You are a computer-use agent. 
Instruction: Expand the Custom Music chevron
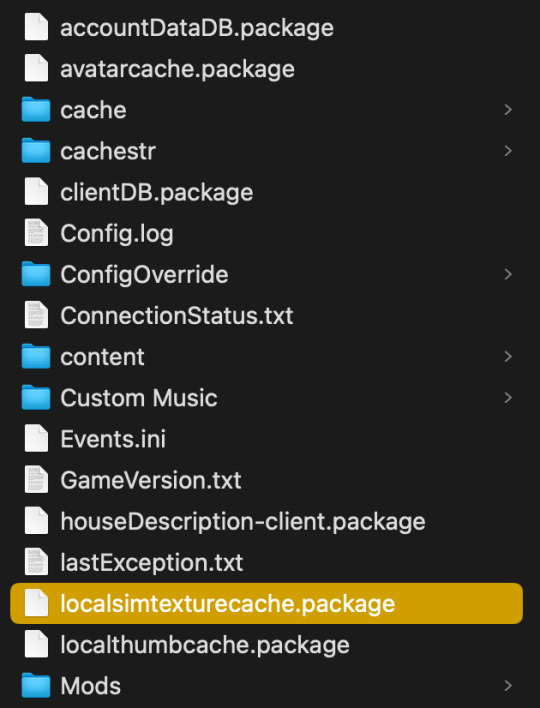(x=508, y=397)
